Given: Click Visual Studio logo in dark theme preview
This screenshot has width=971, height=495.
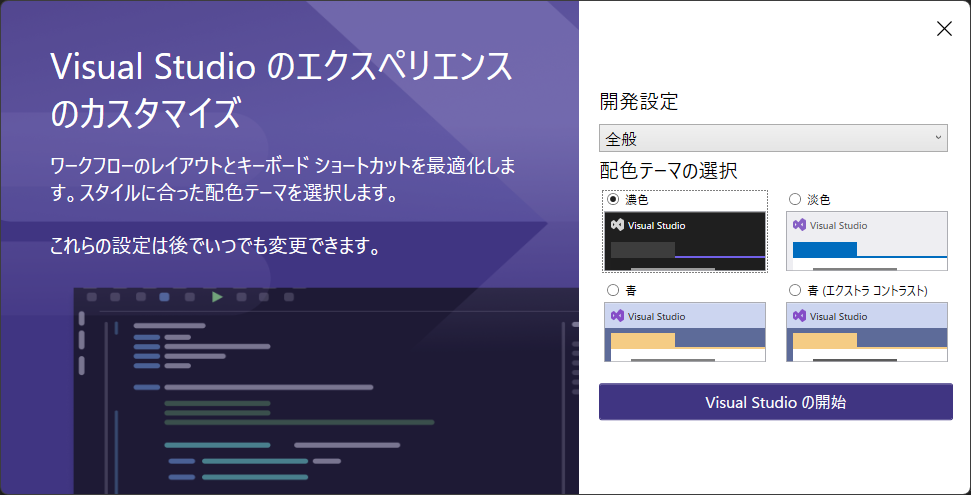Looking at the screenshot, I should [617, 226].
